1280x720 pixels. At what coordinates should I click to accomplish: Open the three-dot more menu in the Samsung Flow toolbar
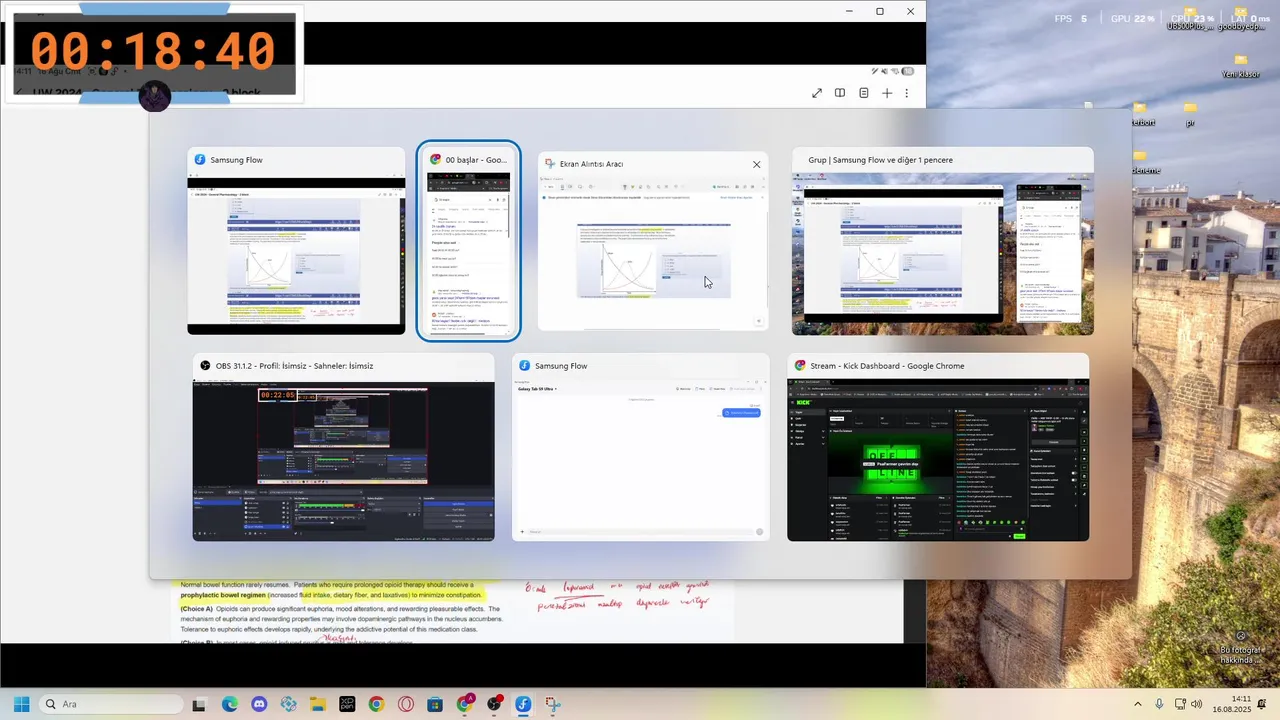point(907,93)
